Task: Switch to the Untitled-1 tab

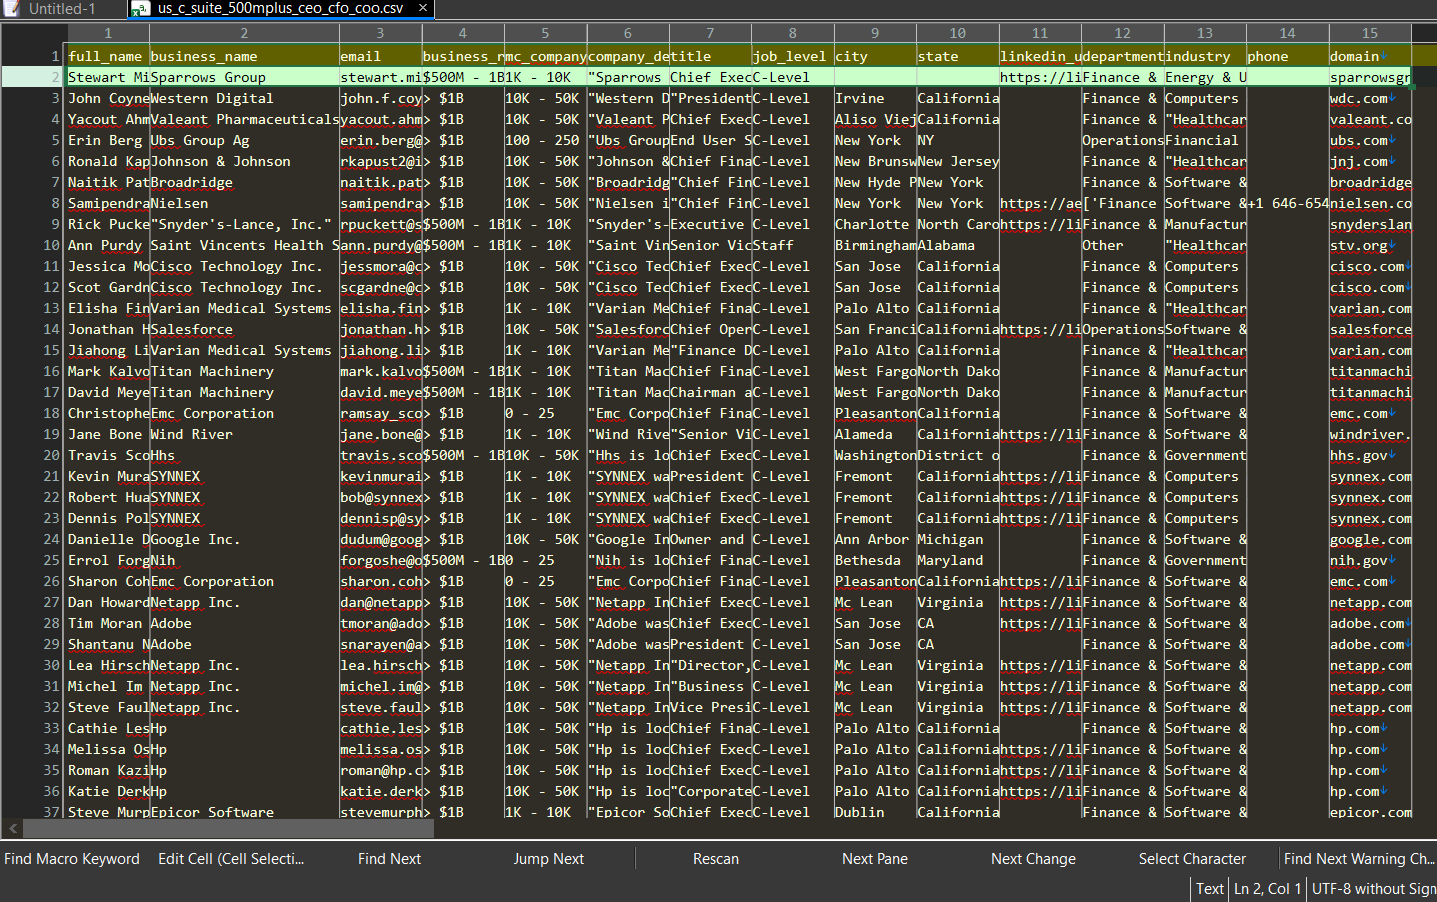Action: click(62, 8)
